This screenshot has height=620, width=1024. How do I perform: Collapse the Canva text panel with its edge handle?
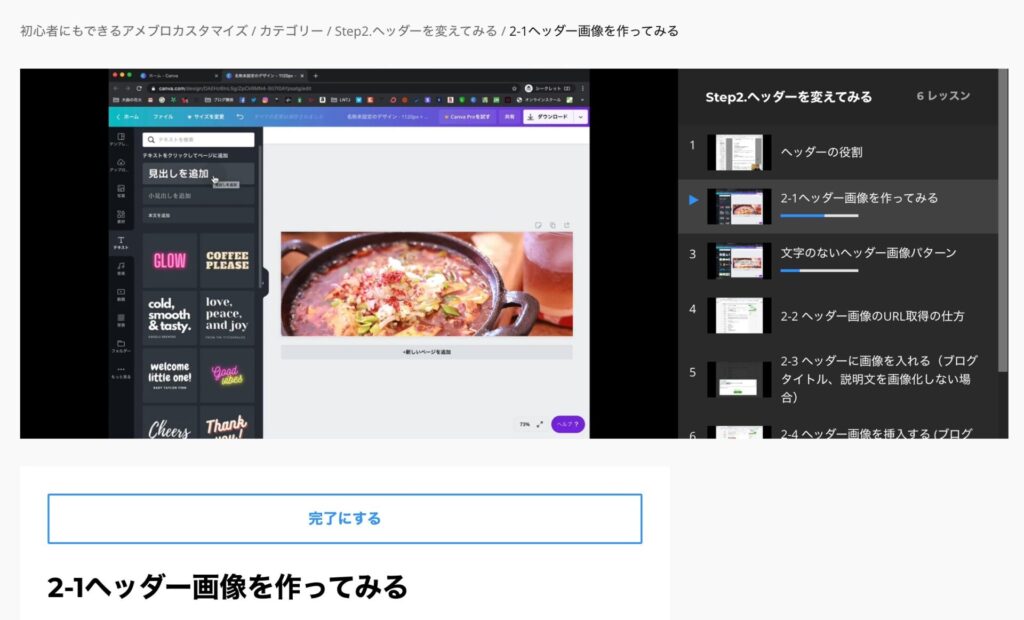tap(265, 282)
